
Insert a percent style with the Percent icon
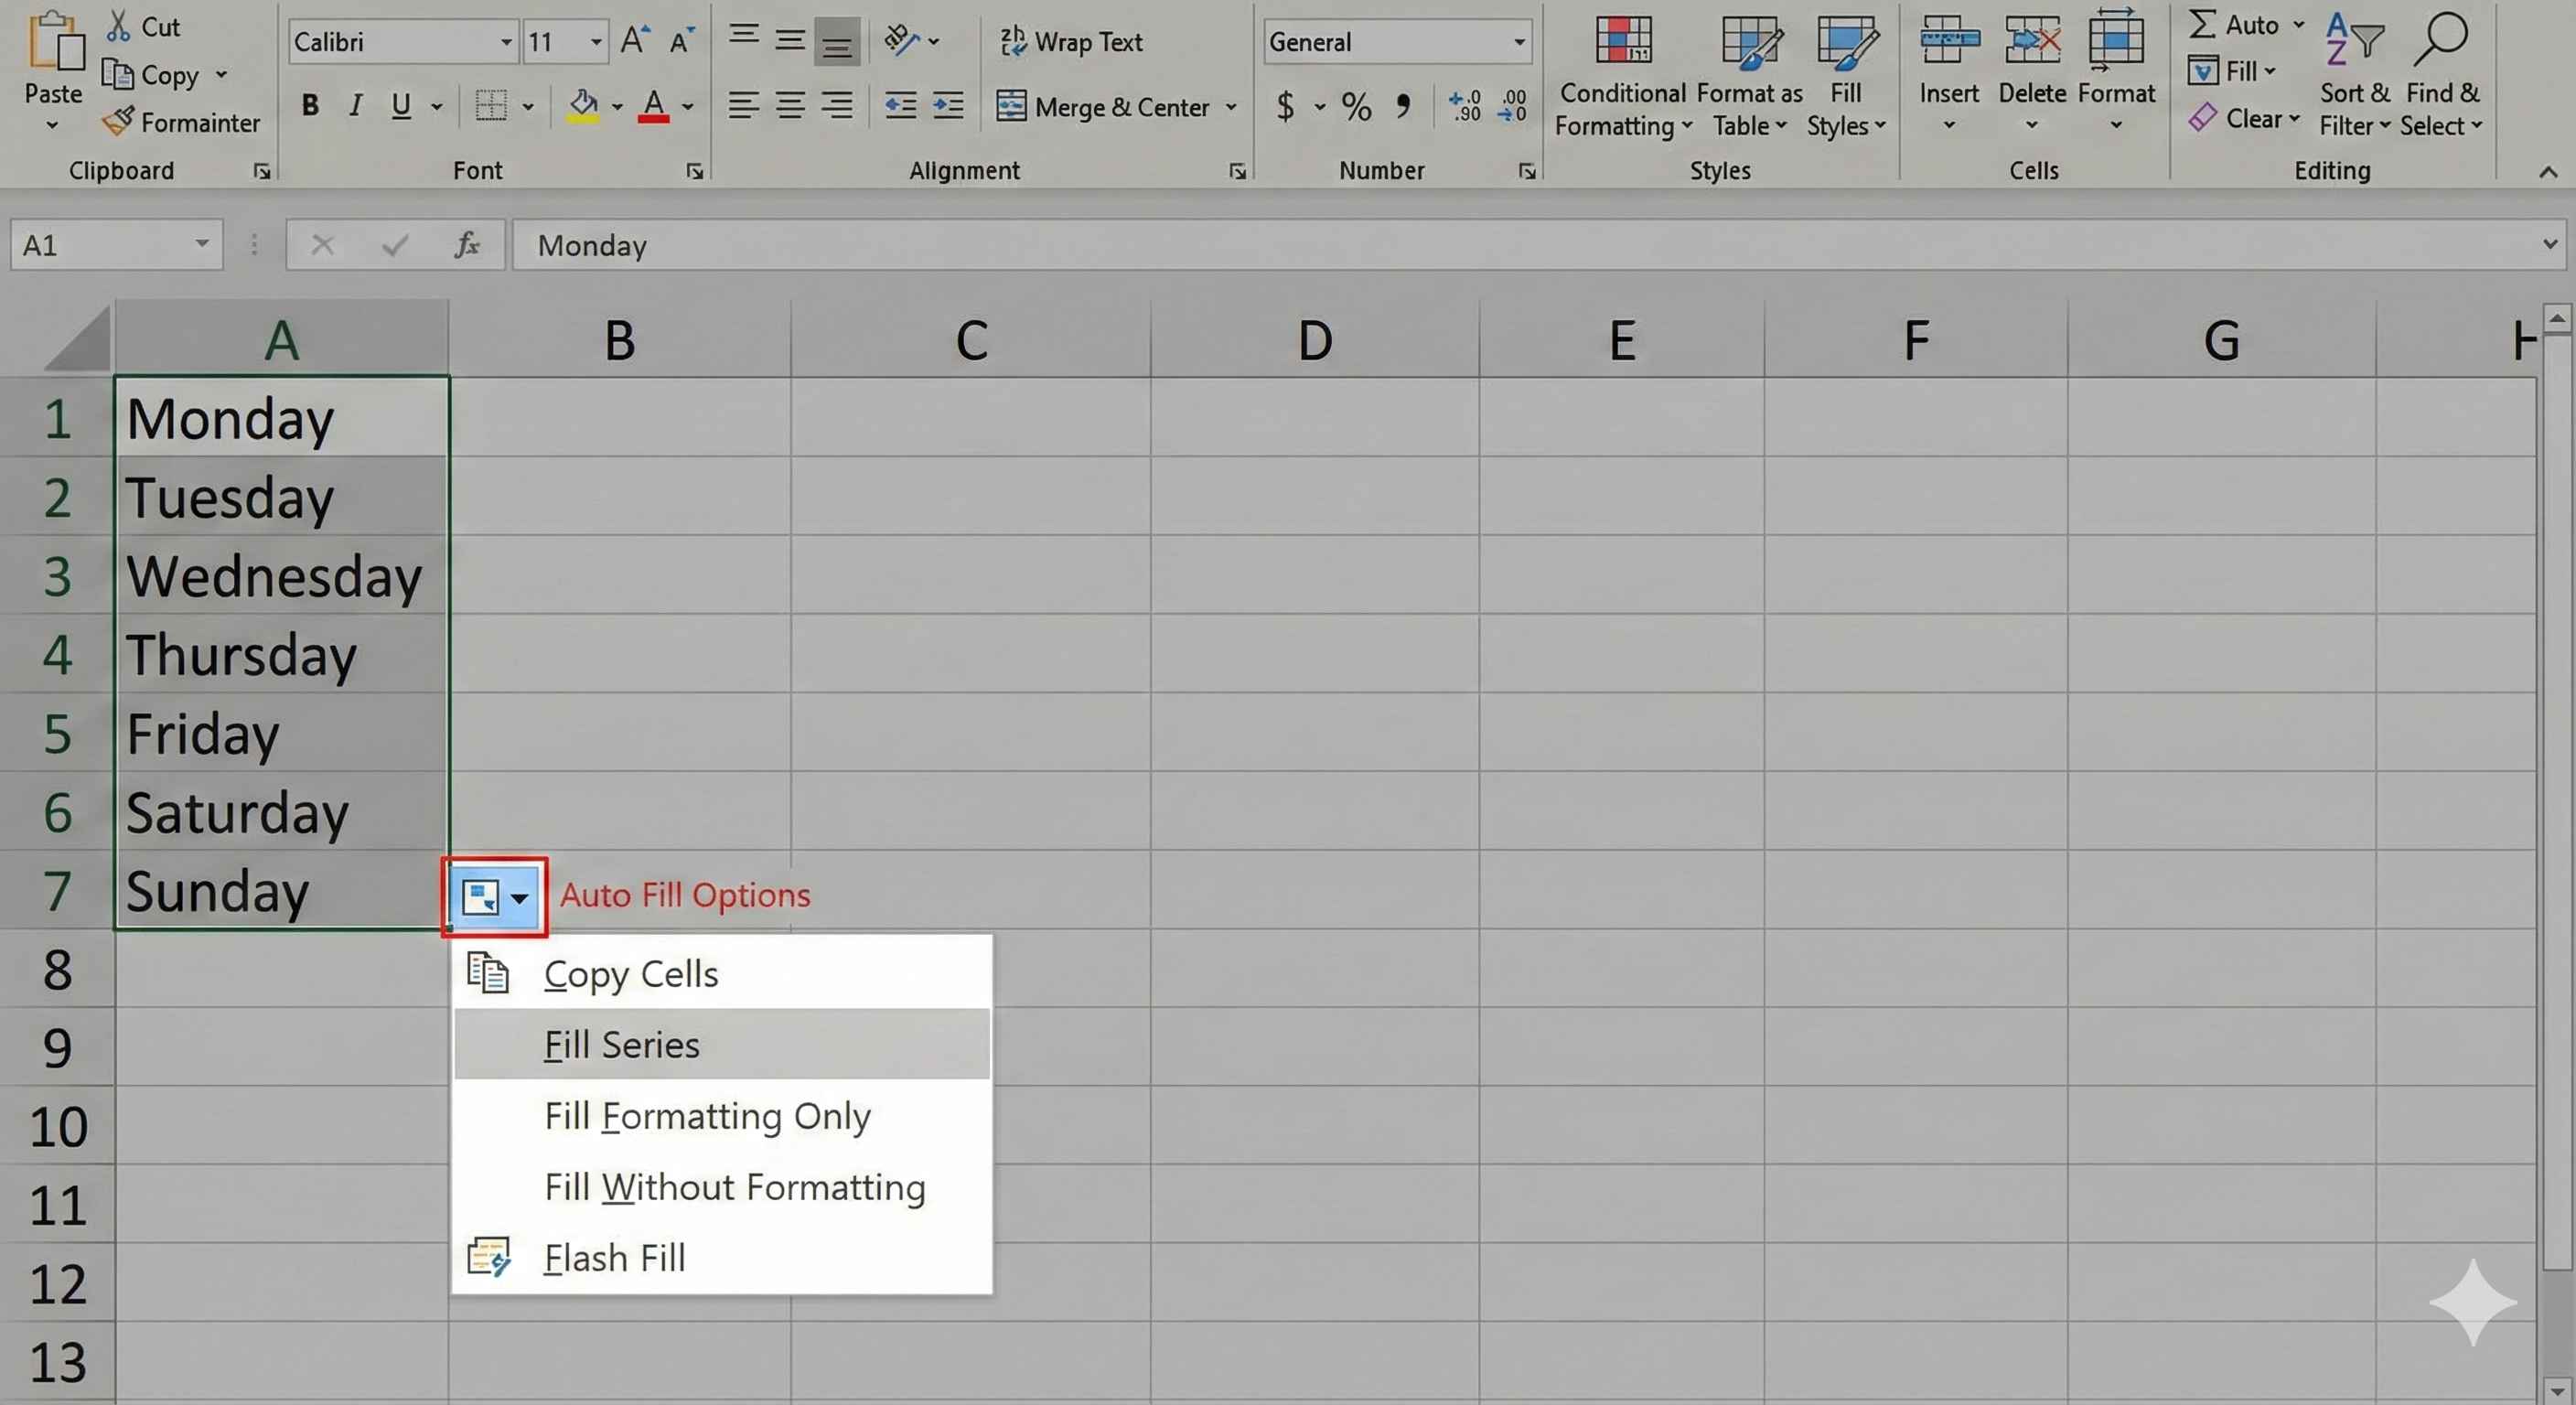click(x=1356, y=106)
